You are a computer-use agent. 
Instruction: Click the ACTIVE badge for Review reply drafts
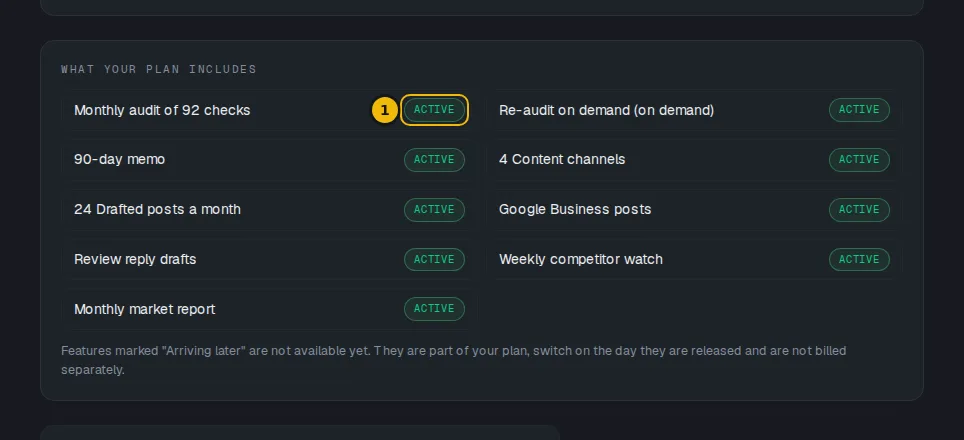pos(434,259)
